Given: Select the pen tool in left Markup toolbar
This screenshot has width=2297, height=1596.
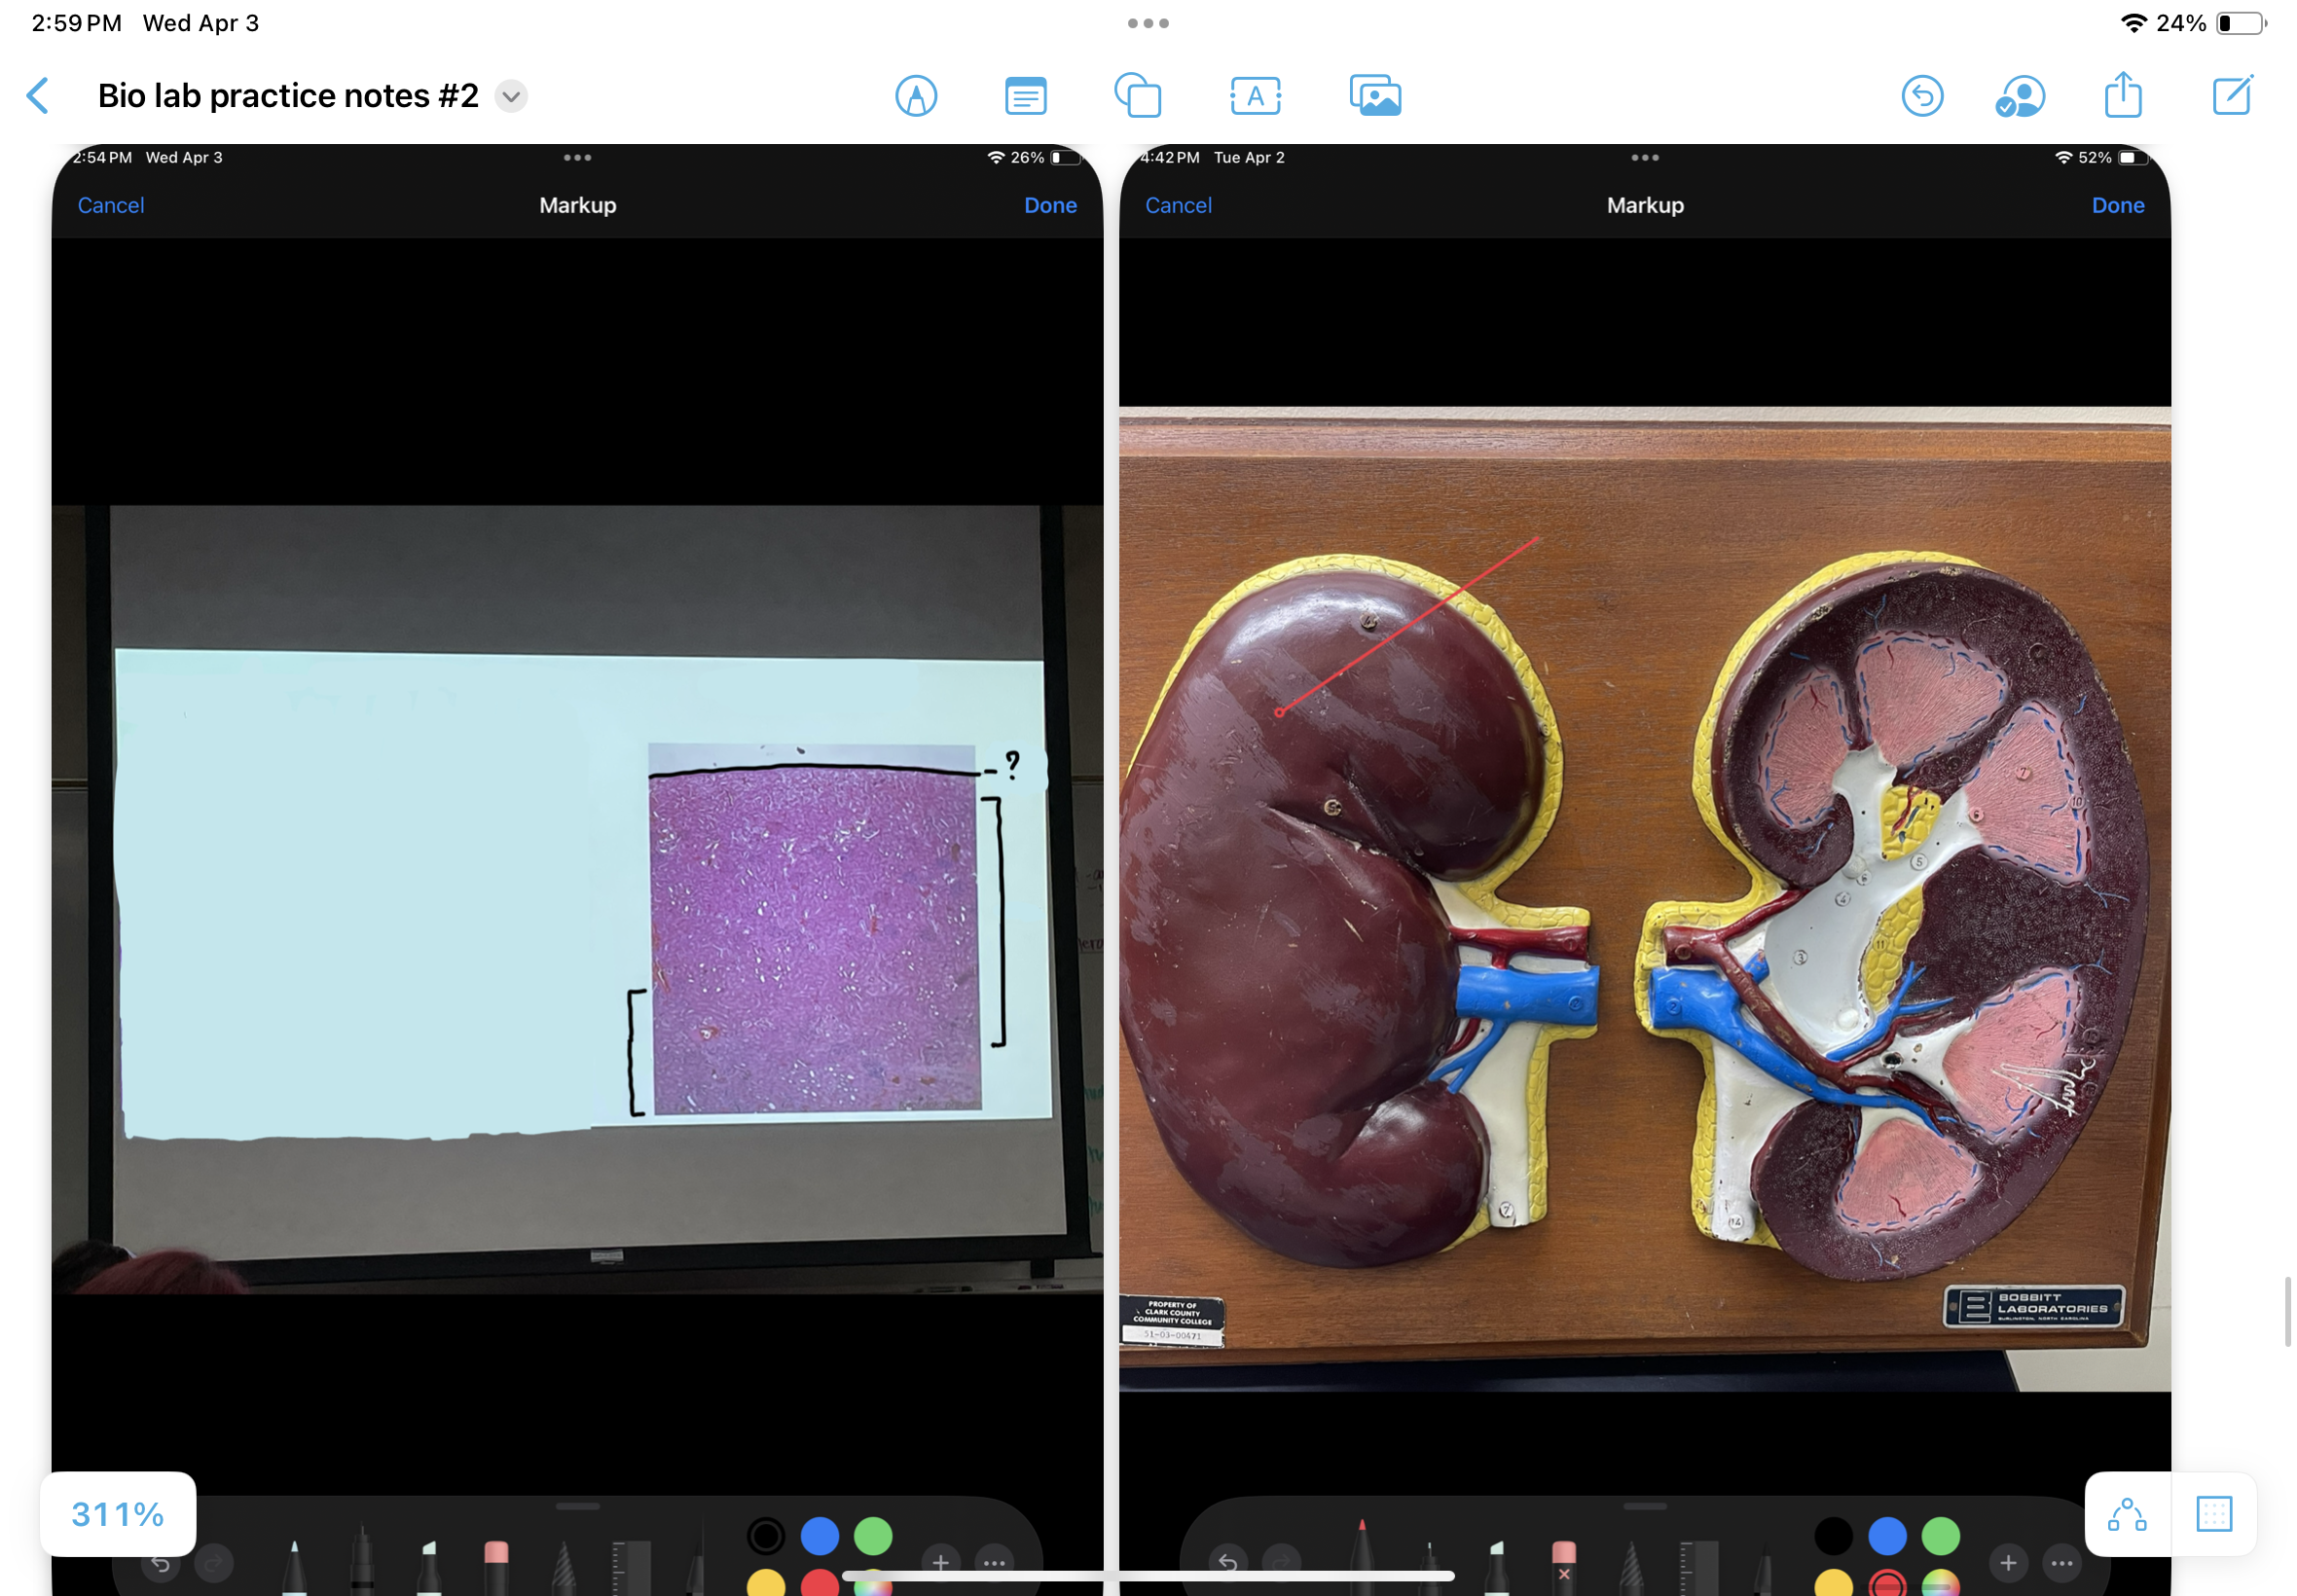Looking at the screenshot, I should click(x=294, y=1567).
